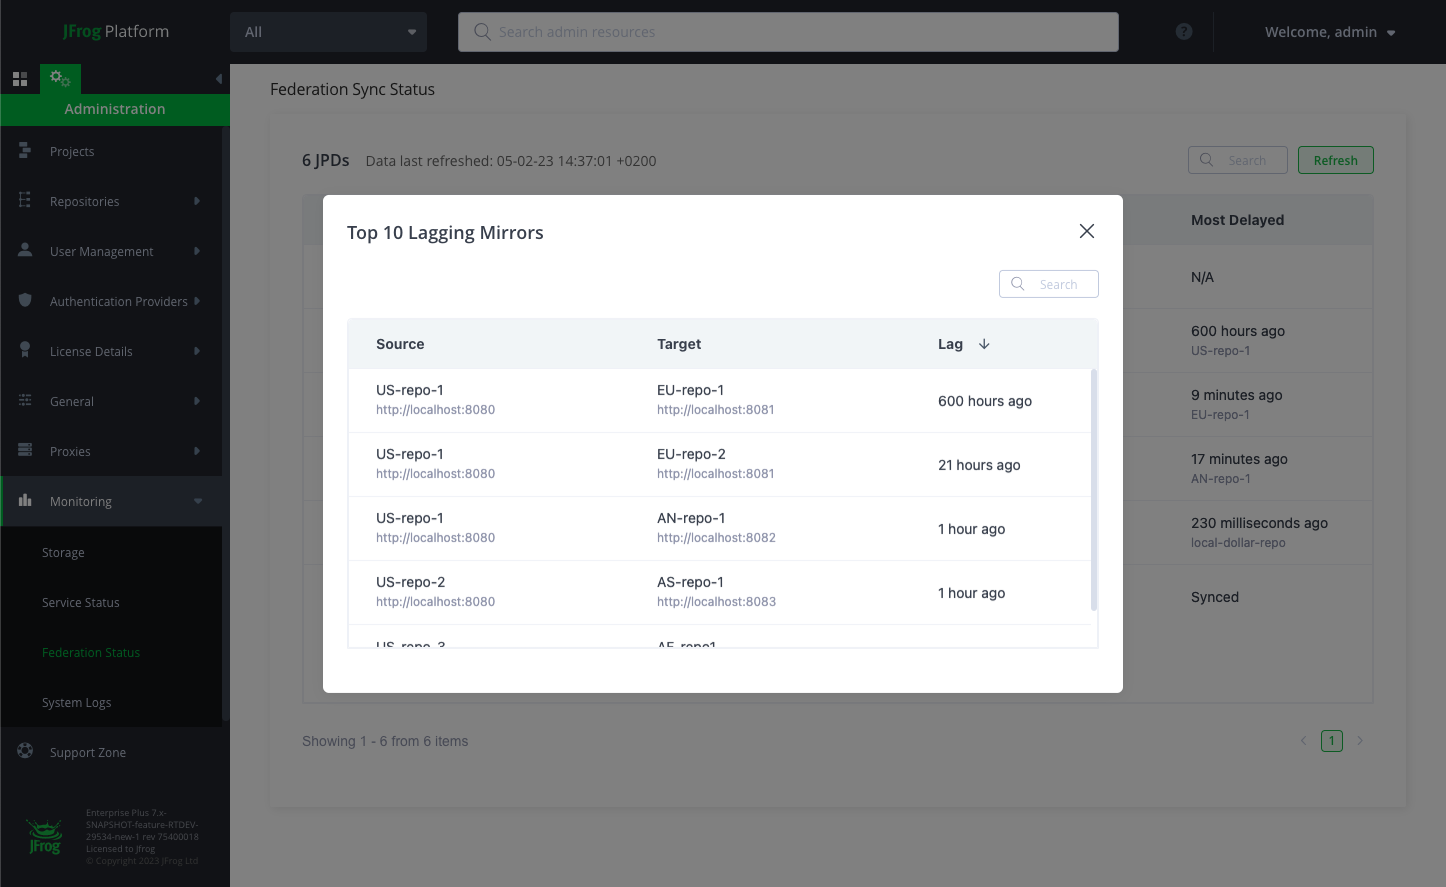Open the Support Zone menu item
Image resolution: width=1446 pixels, height=887 pixels.
pyautogui.click(x=88, y=752)
